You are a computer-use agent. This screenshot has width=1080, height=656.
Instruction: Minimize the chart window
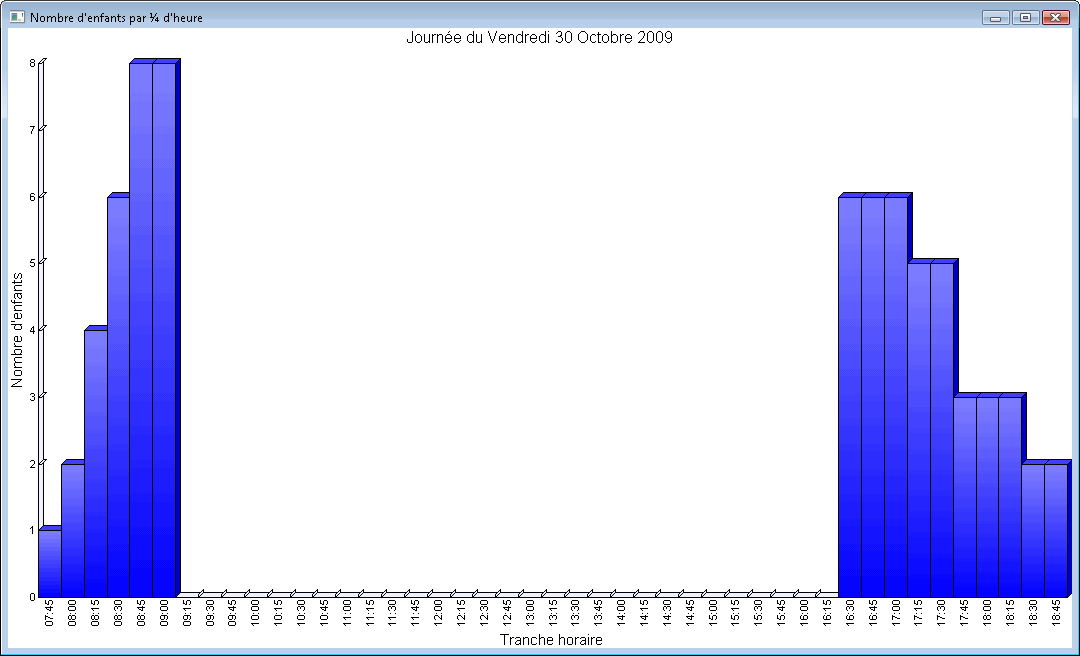coord(995,17)
